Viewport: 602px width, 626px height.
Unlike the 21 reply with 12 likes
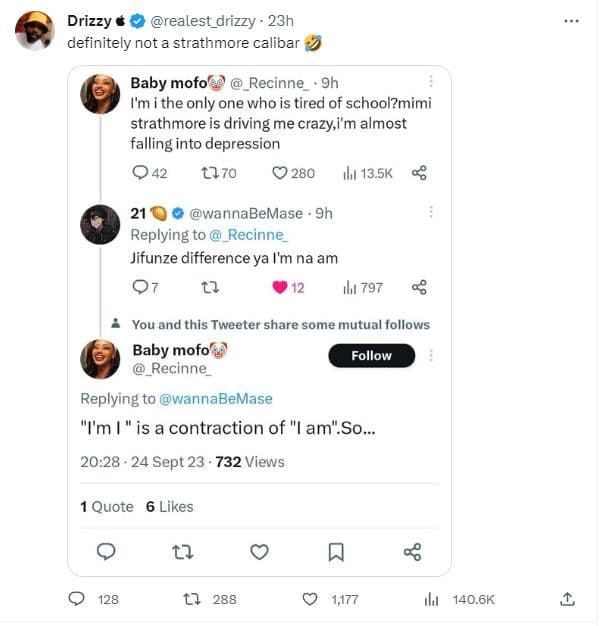point(279,288)
